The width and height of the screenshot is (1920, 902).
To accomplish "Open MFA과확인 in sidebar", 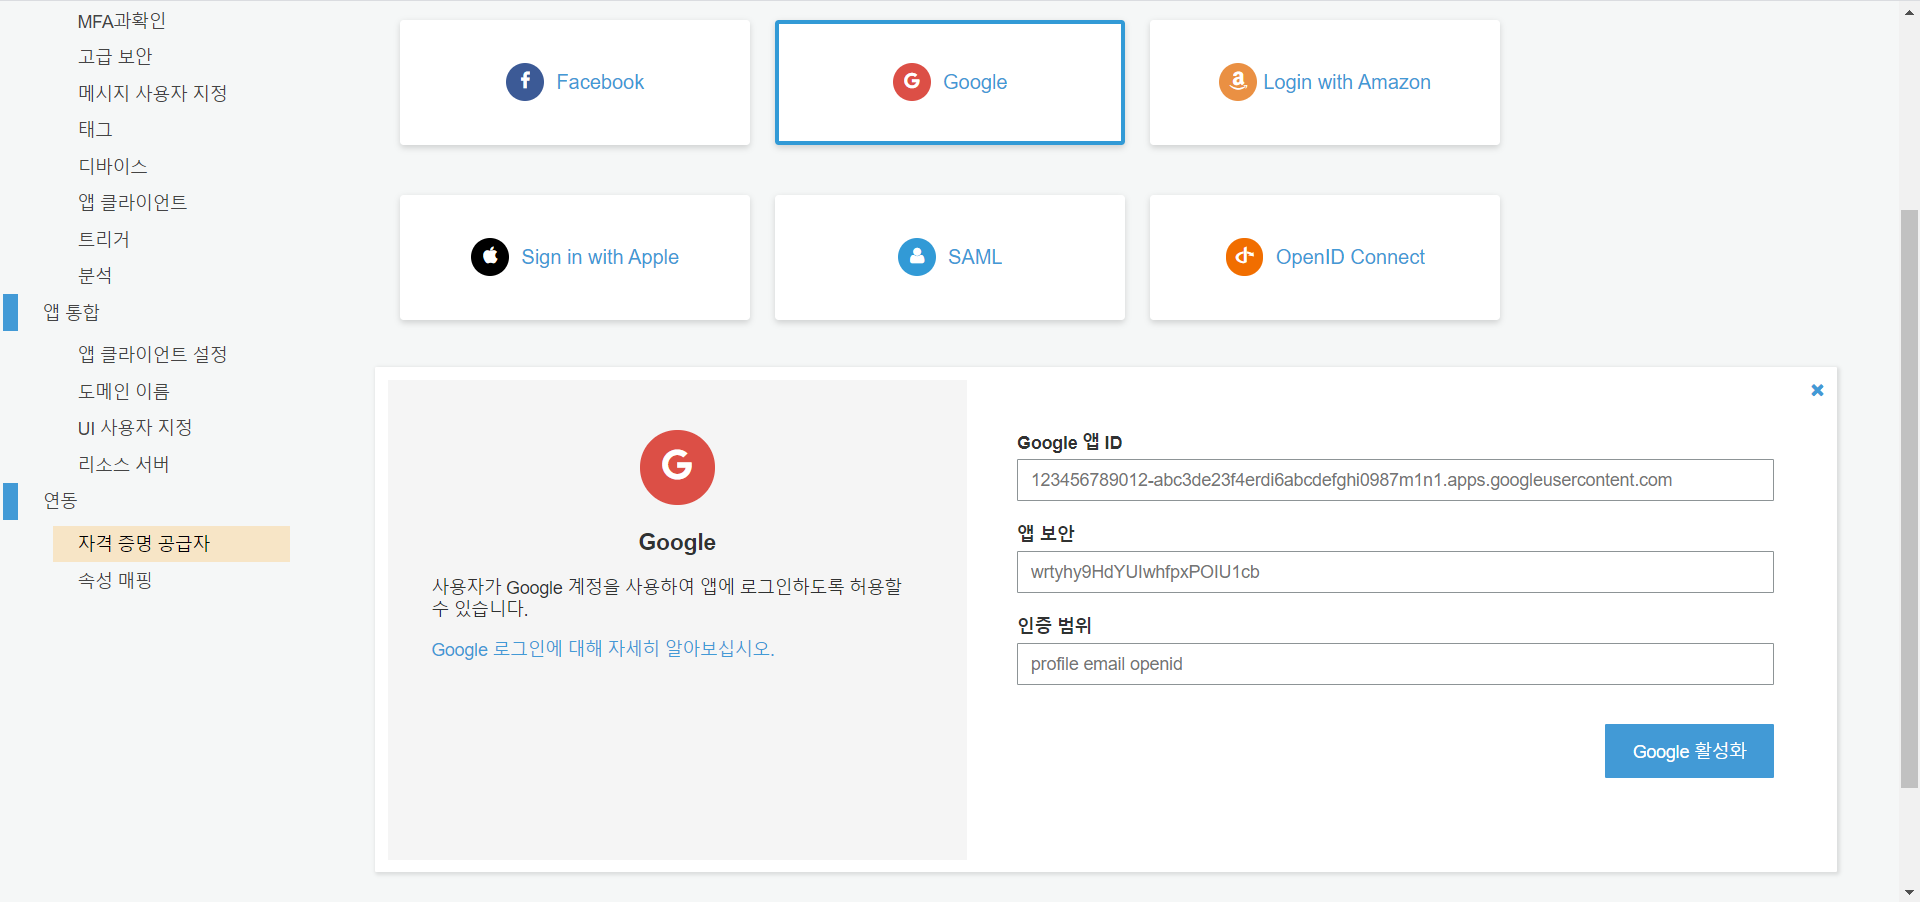I will coord(122,21).
